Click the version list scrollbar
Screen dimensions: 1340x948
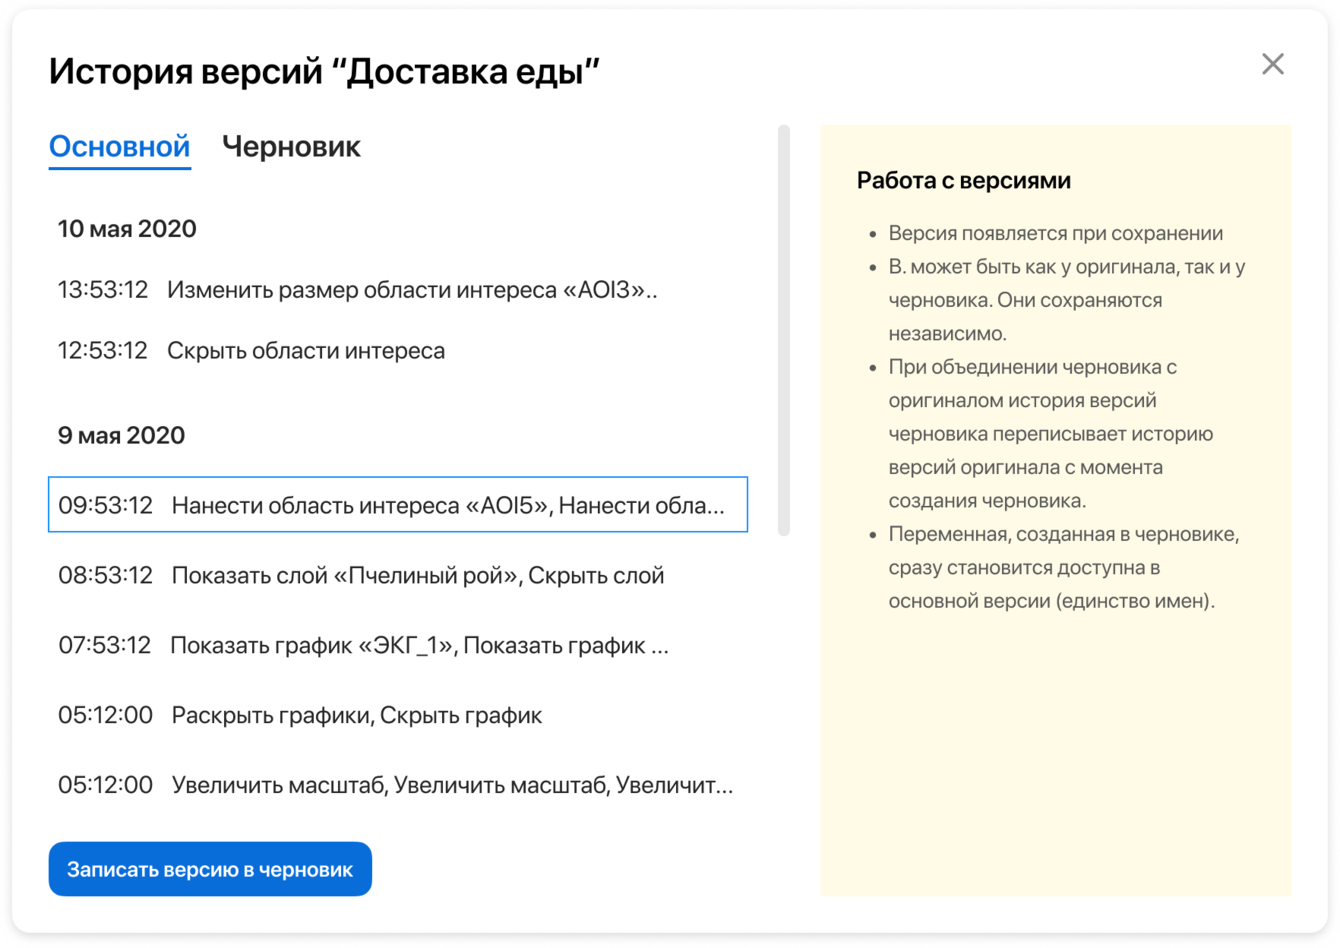[784, 330]
